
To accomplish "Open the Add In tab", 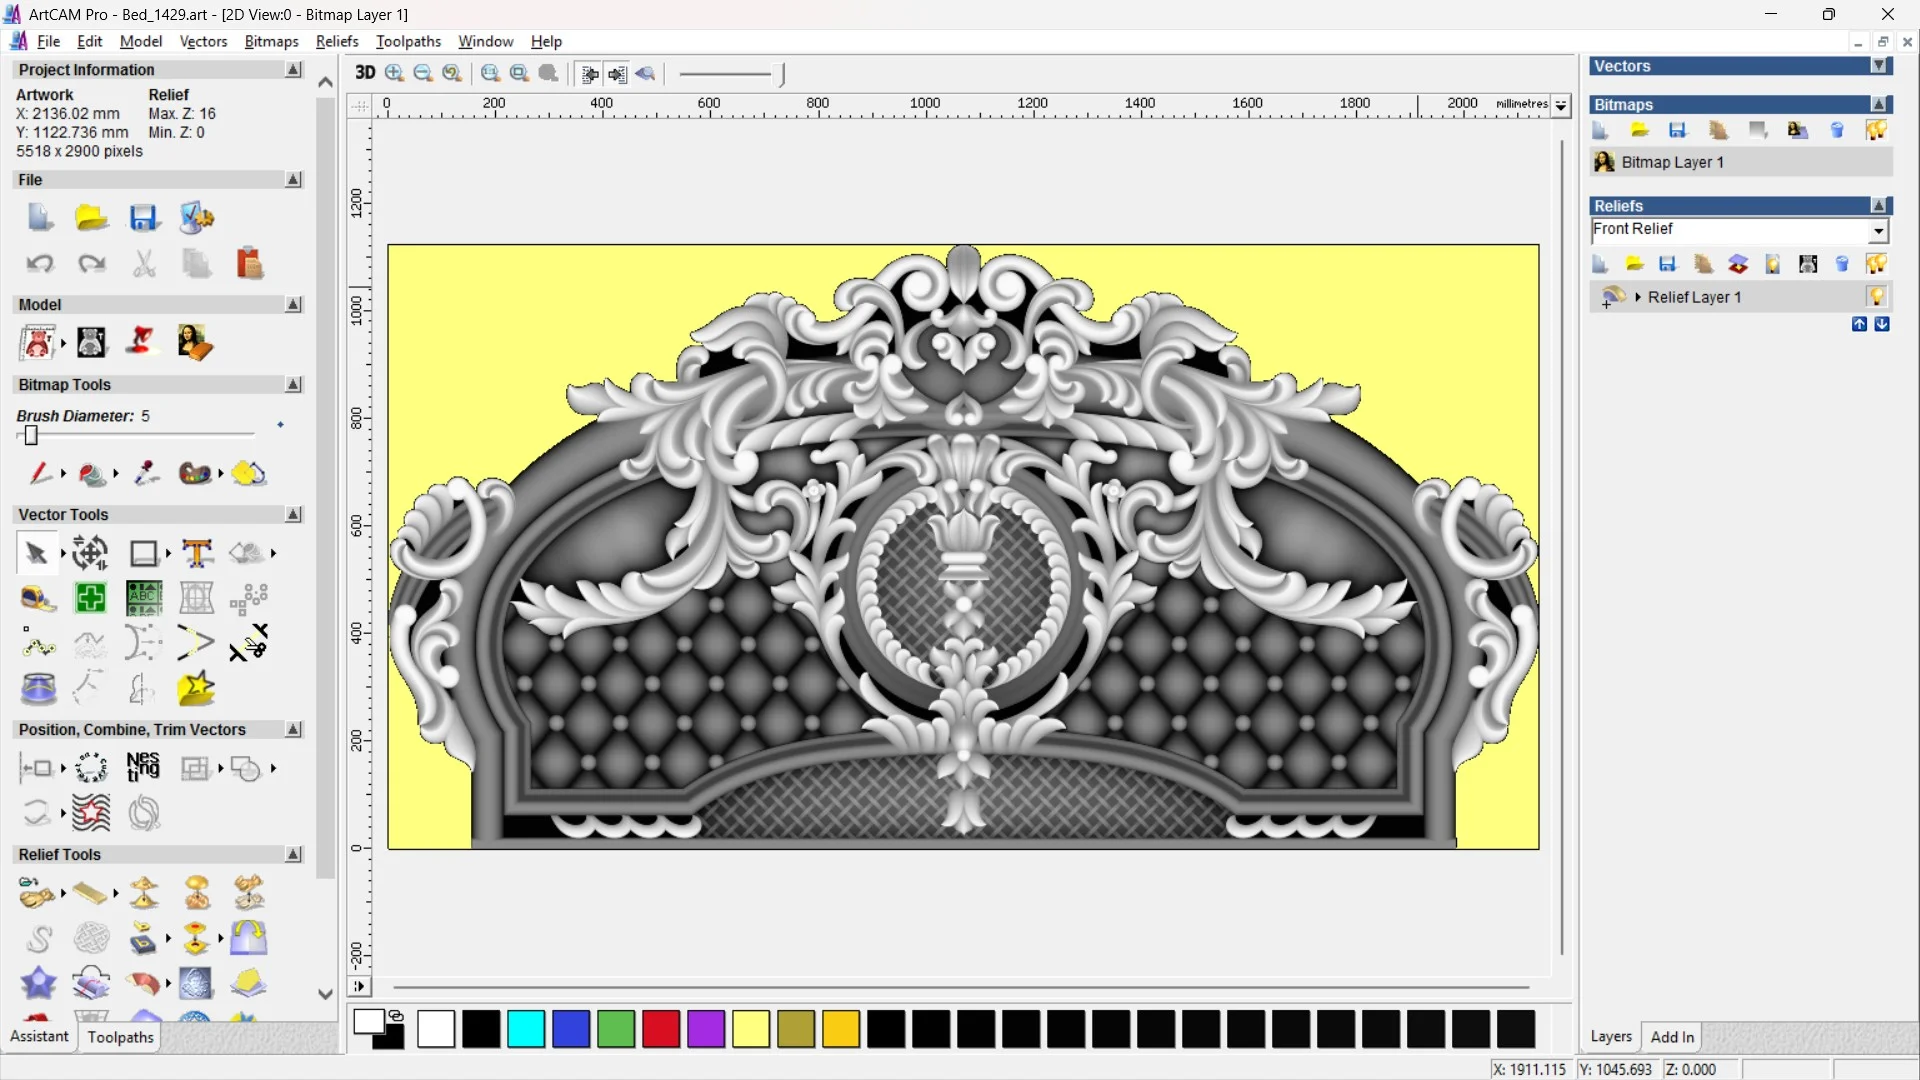I will [1671, 1037].
